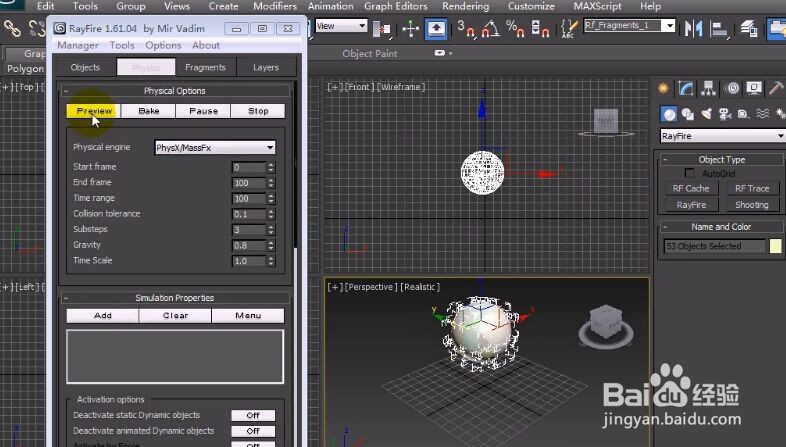Toggle Deactivate static Dynamic objects Off
Viewport: 786px width, 447px height.
coord(253,415)
